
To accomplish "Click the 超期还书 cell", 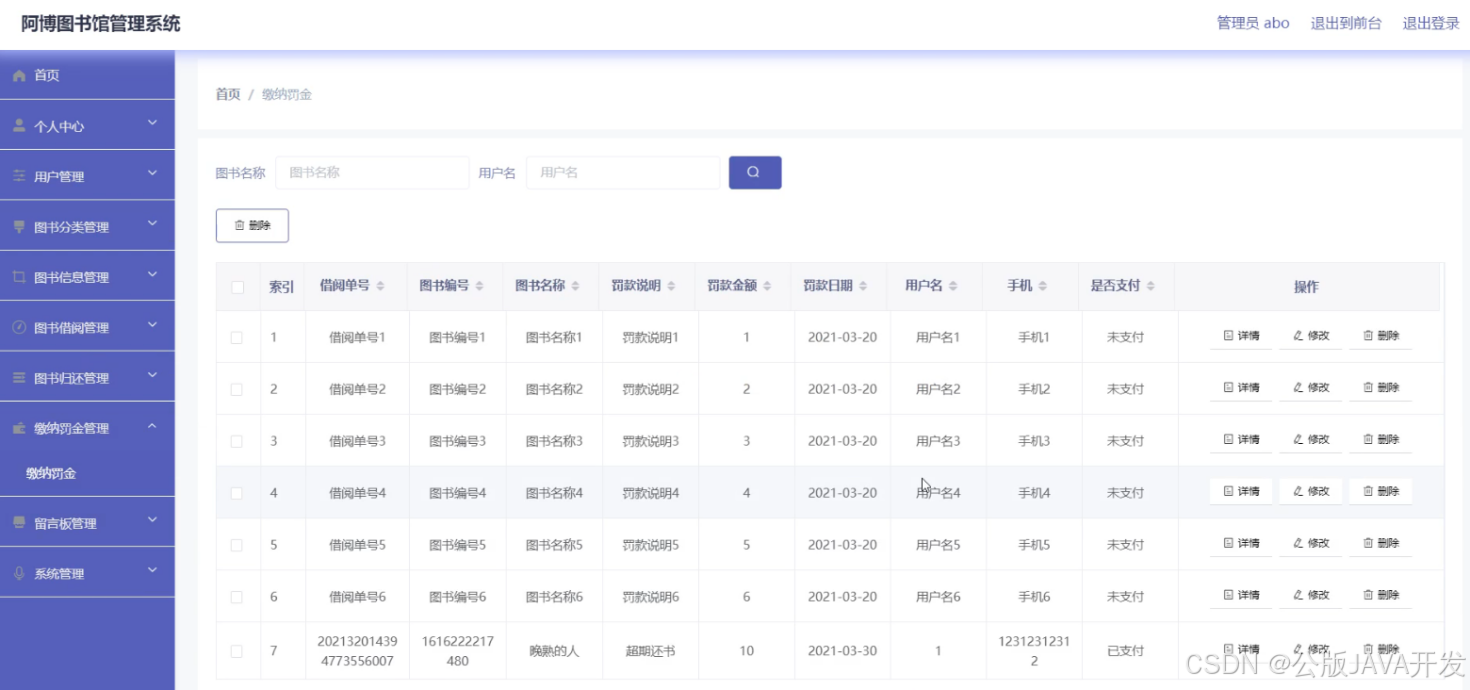I will pos(650,651).
